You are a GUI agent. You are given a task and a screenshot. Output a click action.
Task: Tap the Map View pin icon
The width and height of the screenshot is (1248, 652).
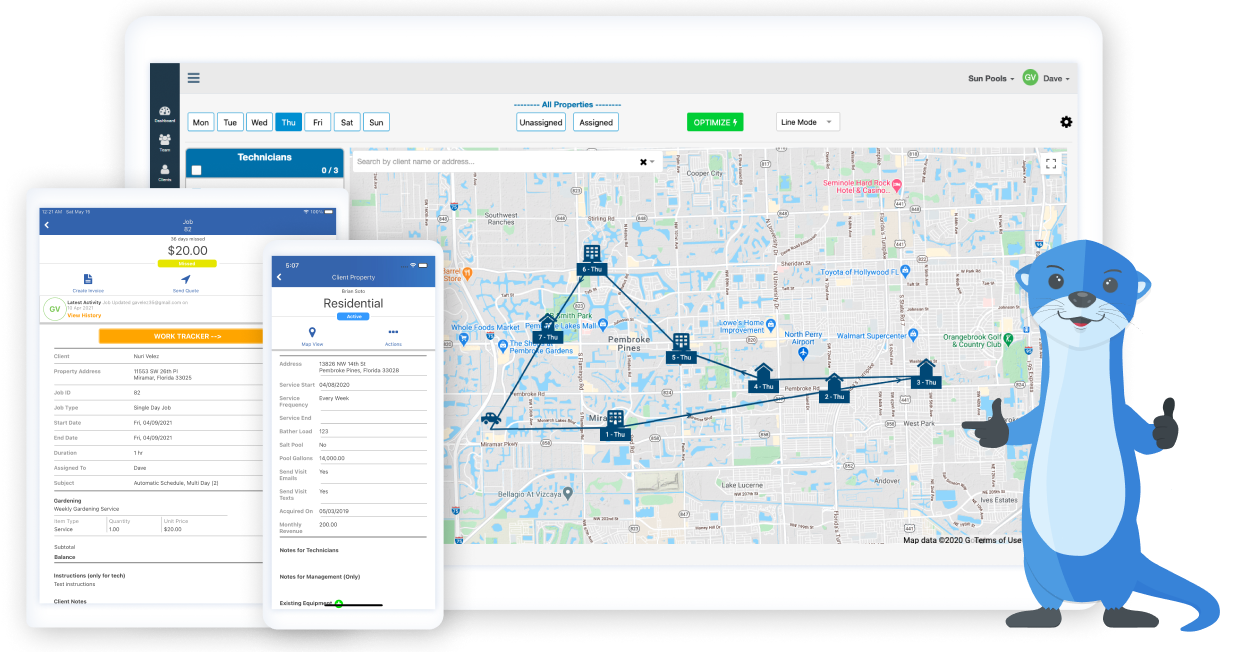point(312,333)
